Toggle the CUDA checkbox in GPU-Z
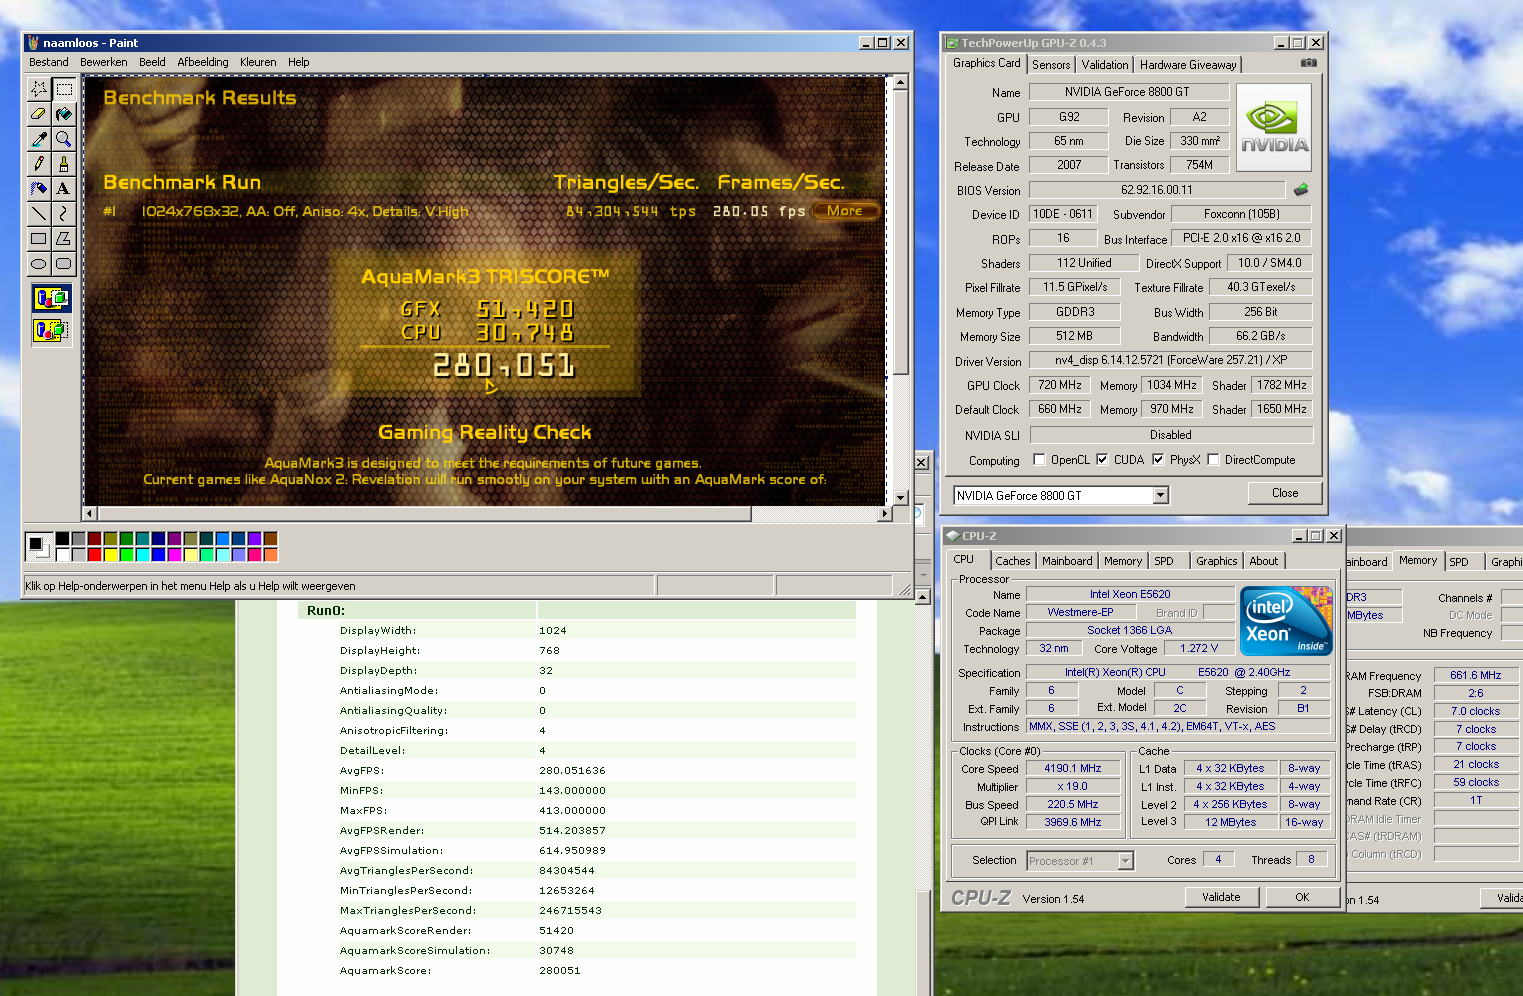The height and width of the screenshot is (996, 1523). click(x=1102, y=460)
